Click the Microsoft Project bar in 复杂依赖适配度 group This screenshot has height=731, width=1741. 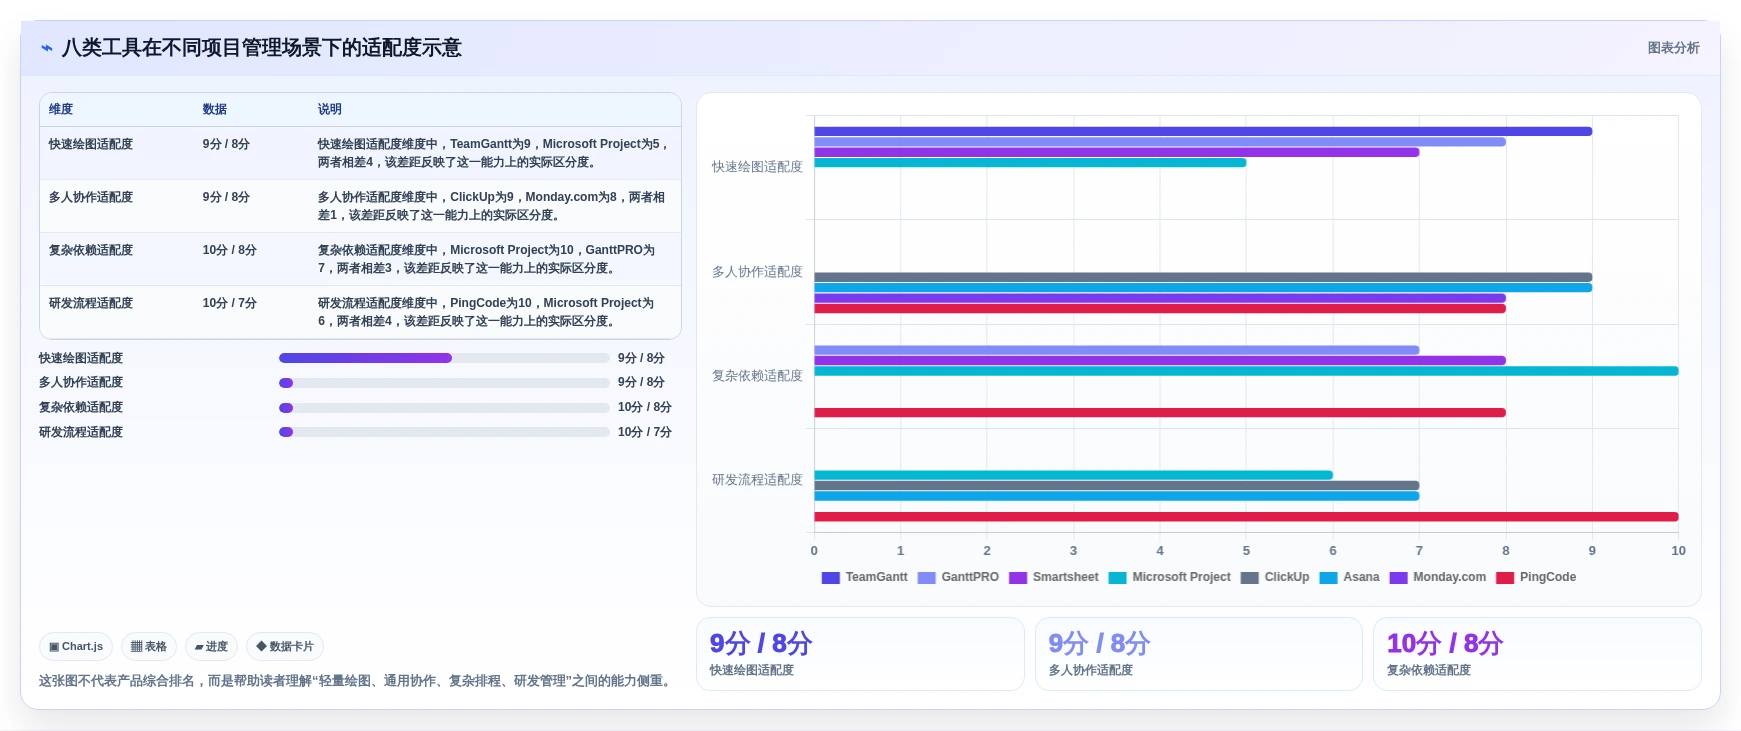[1246, 372]
